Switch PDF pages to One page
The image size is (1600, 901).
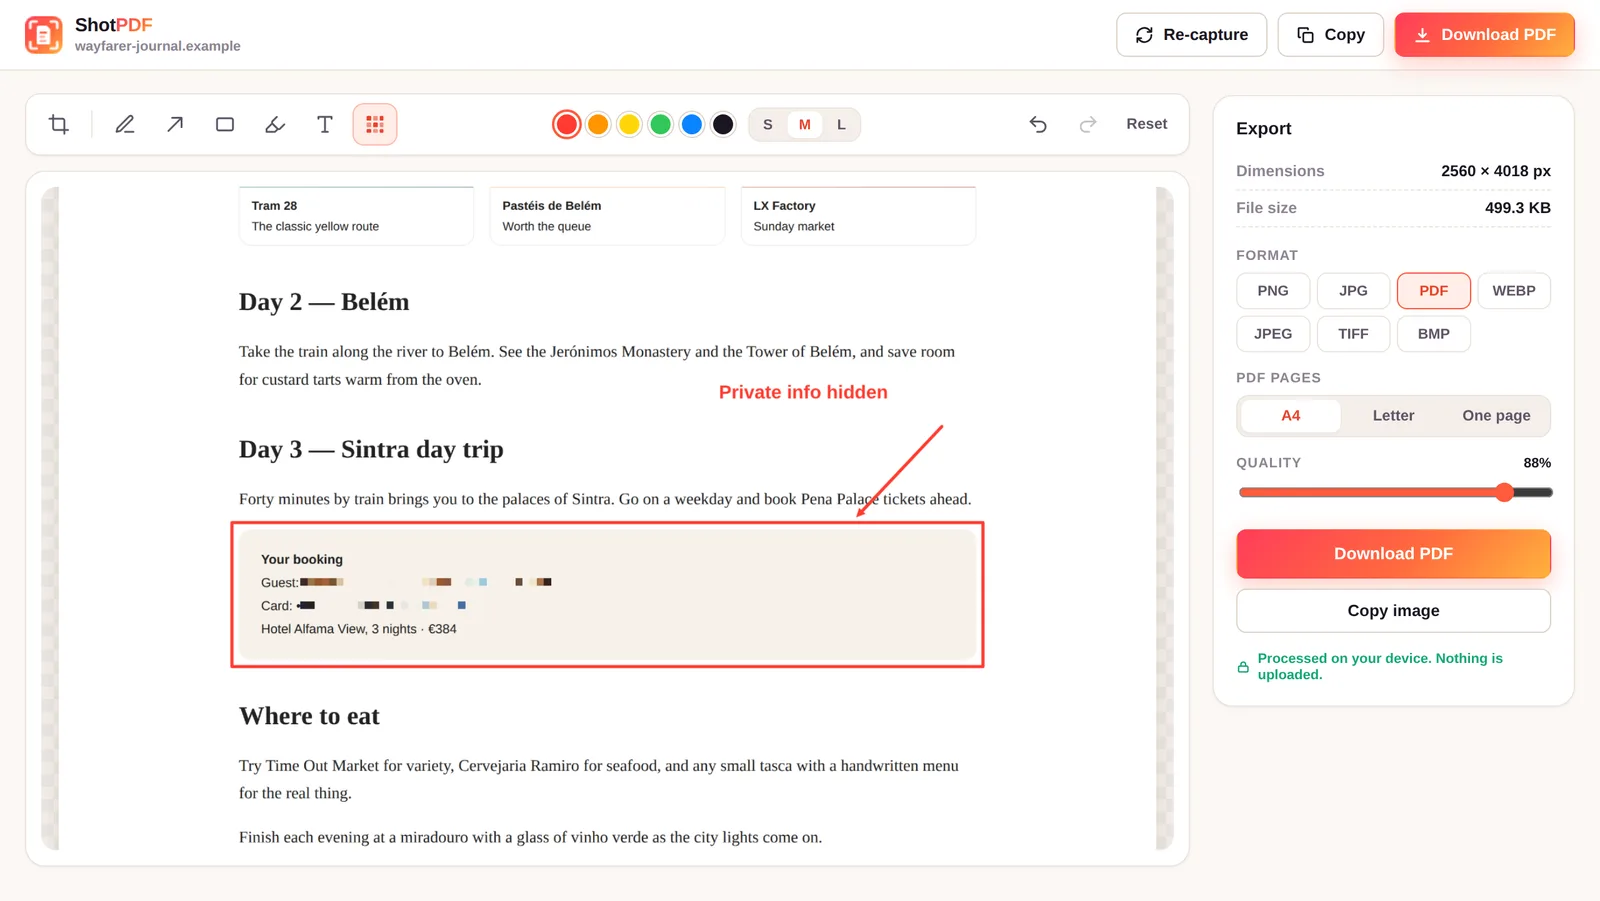click(x=1496, y=416)
